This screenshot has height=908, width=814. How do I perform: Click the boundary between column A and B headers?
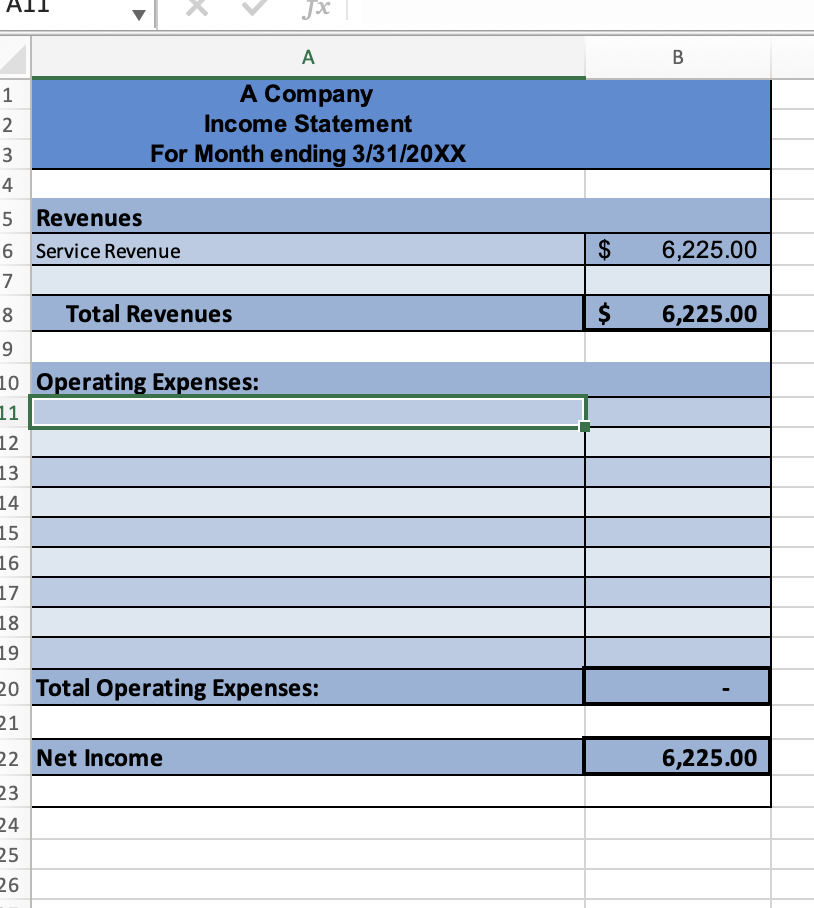coord(585,57)
